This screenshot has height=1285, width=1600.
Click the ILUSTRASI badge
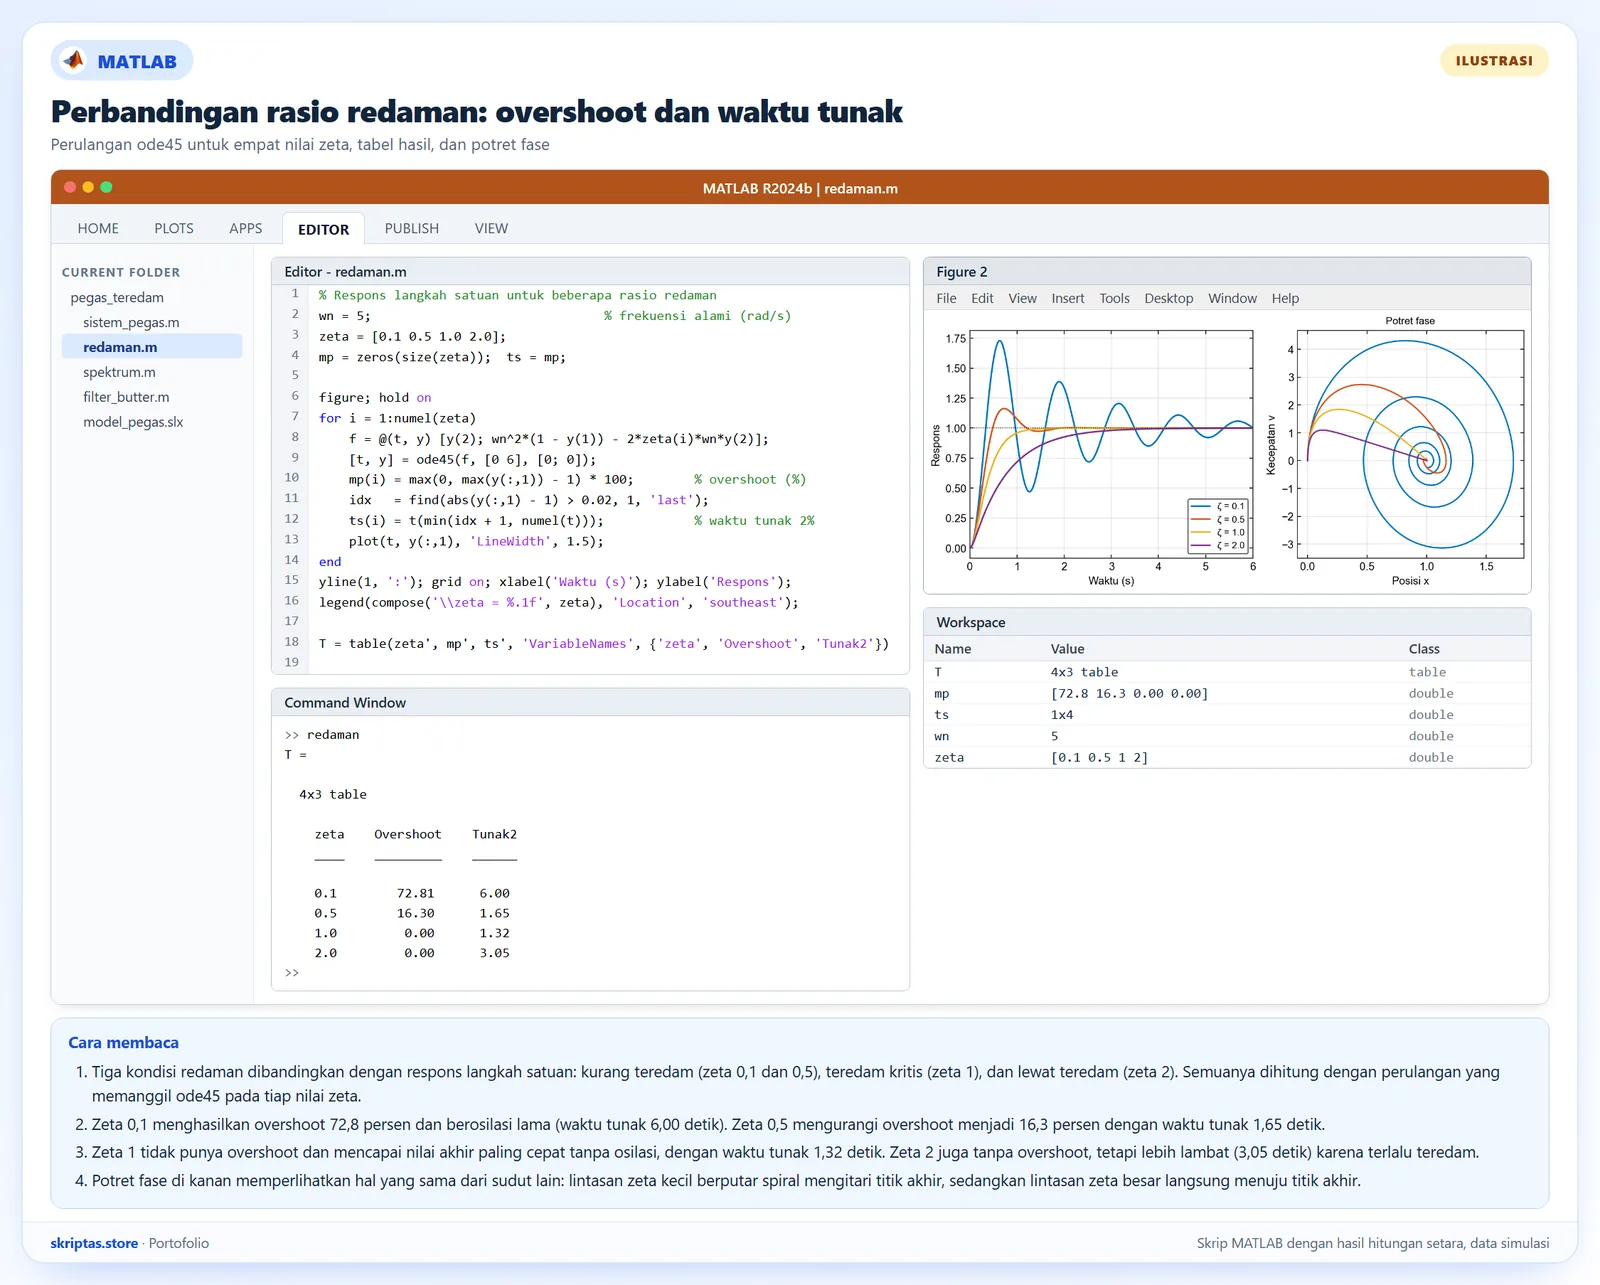[1494, 61]
